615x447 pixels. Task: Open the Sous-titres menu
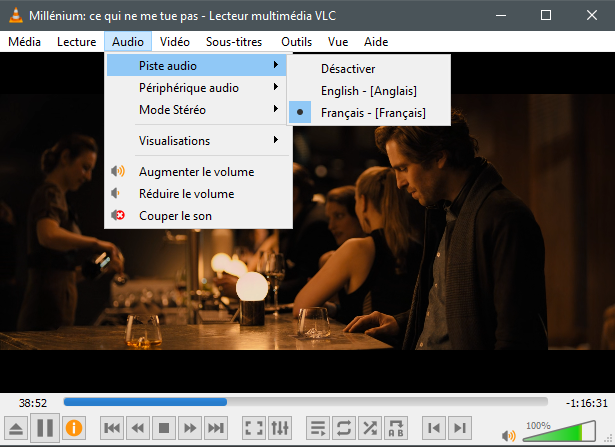[234, 42]
